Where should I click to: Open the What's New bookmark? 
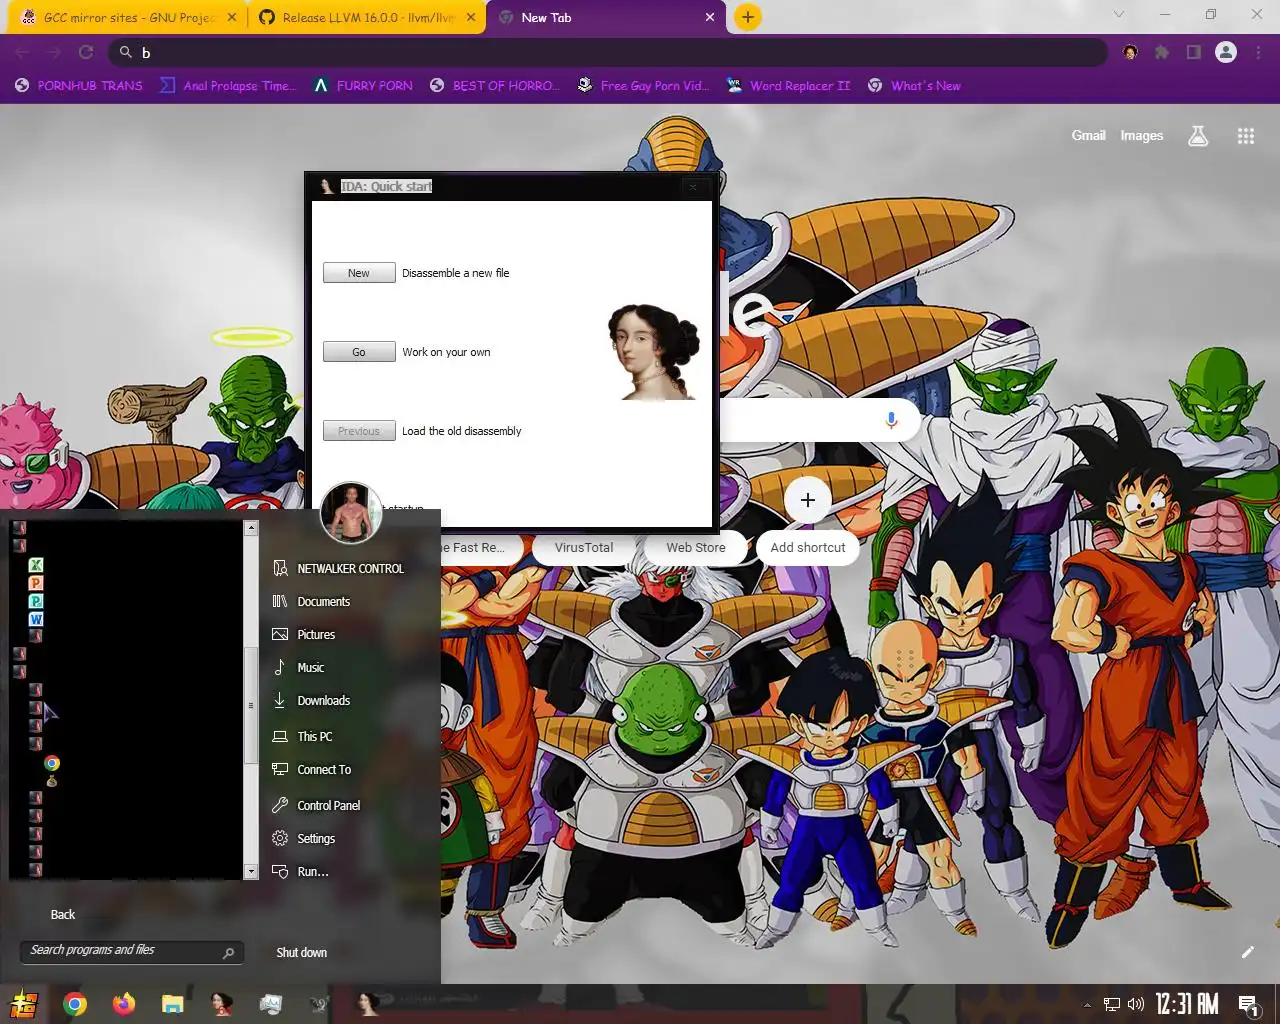(914, 86)
